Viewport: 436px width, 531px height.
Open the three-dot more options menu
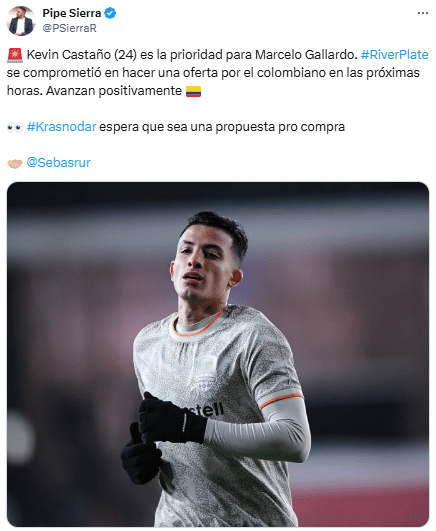pyautogui.click(x=422, y=13)
